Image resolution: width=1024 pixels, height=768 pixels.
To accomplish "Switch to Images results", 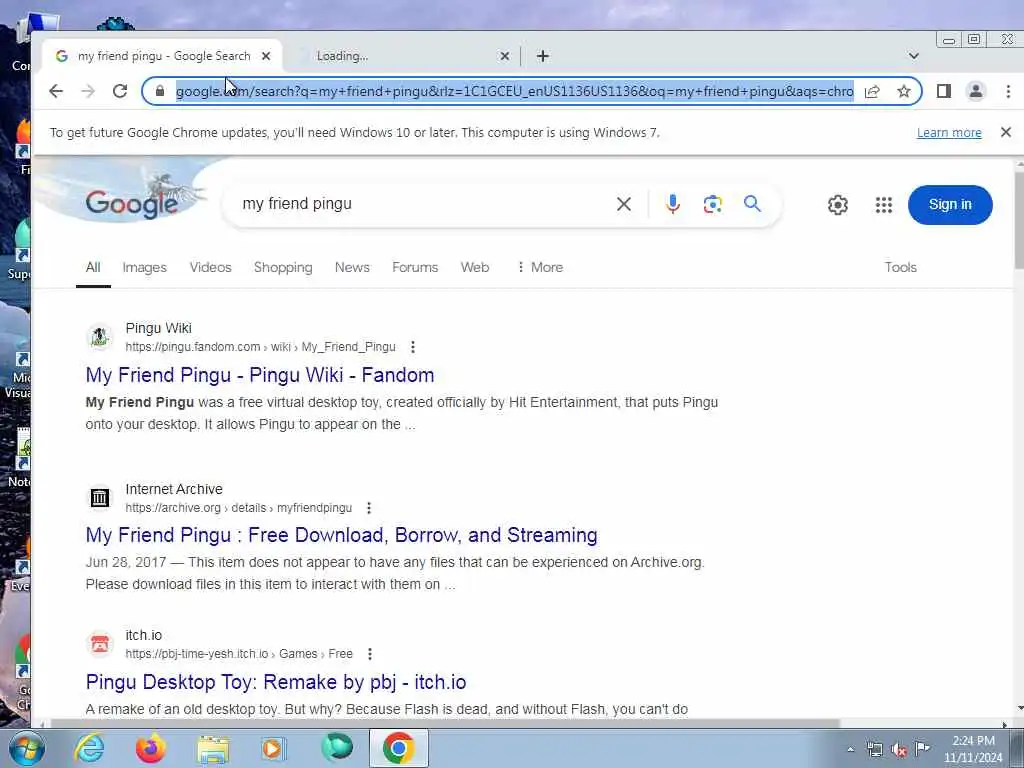I will click(x=144, y=267).
